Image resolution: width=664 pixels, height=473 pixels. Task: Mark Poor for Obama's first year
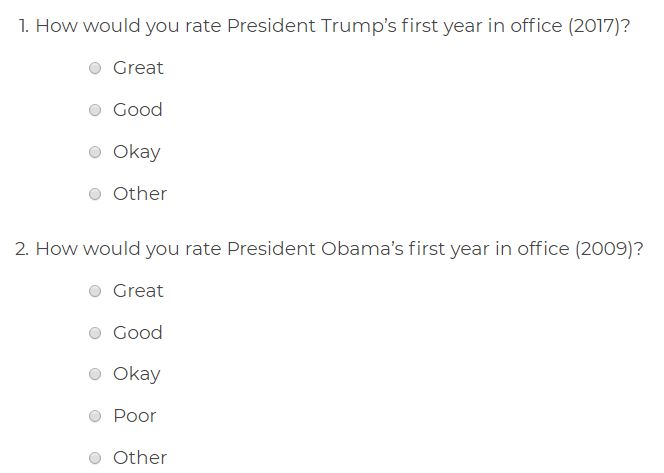pyautogui.click(x=95, y=416)
